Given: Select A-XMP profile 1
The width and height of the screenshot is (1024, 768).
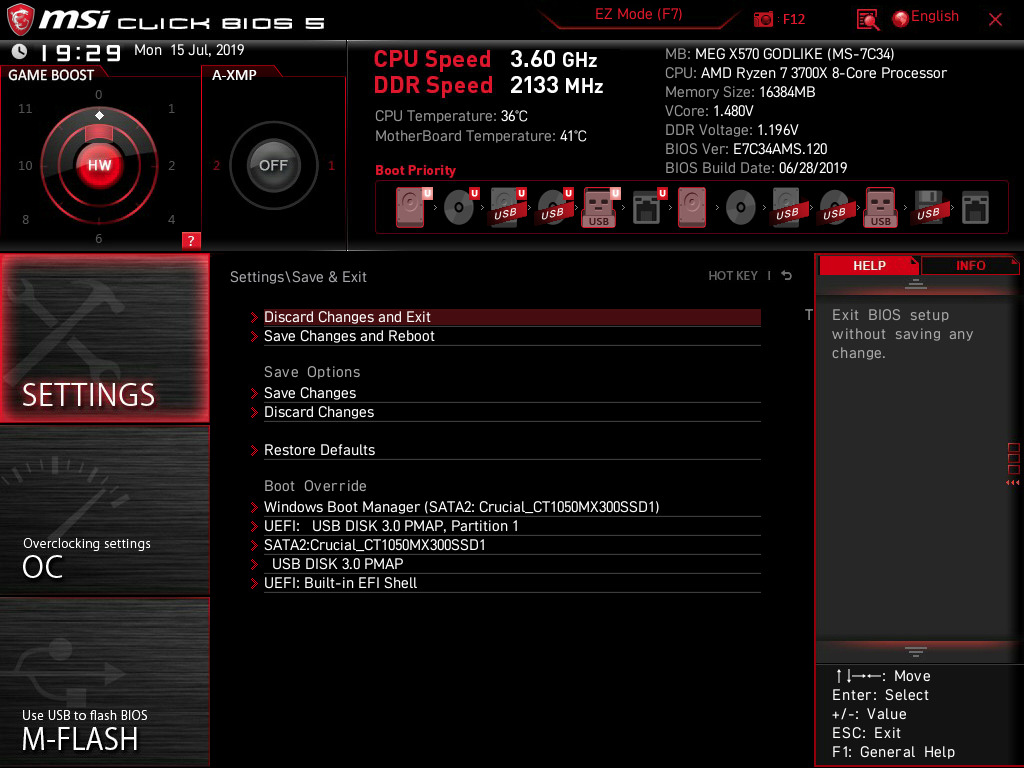Looking at the screenshot, I should point(332,165).
